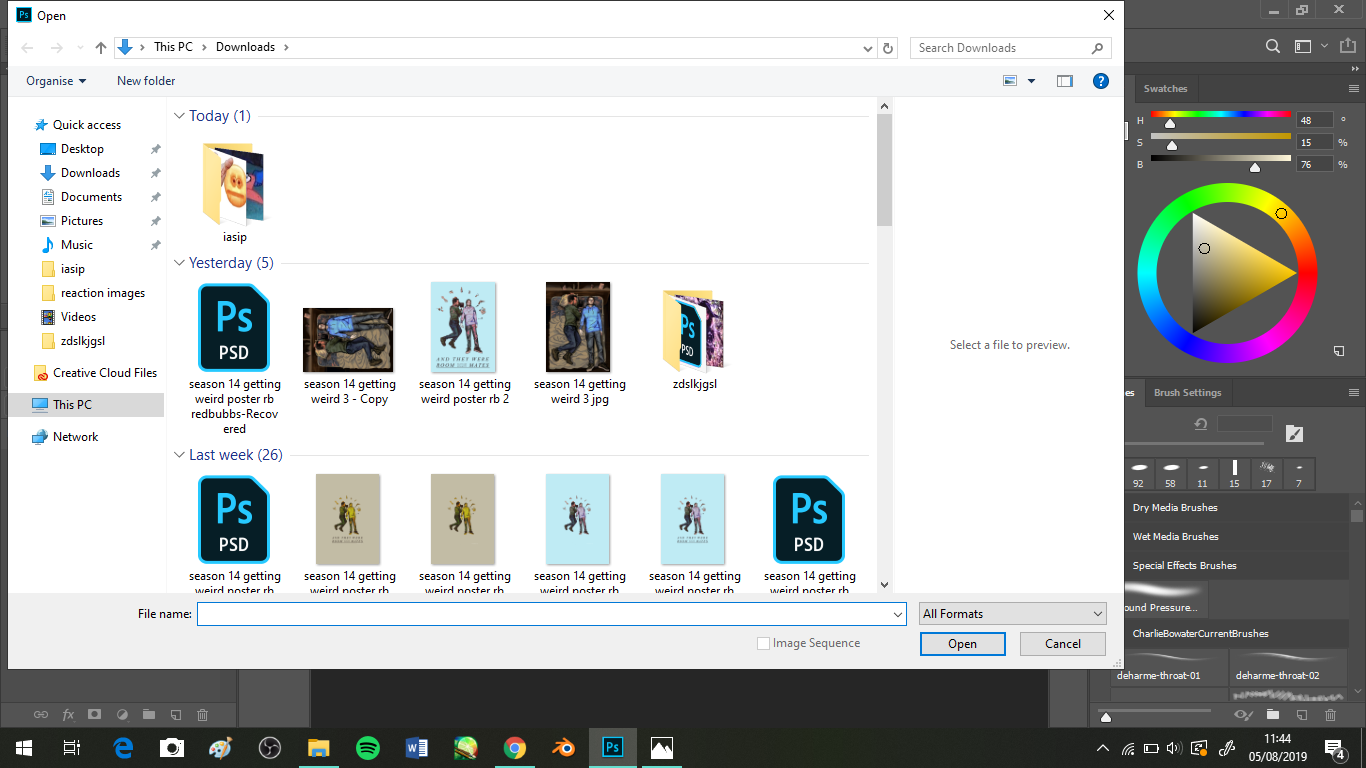Add a layer style with the fx icon
This screenshot has height=768, width=1366.
point(68,714)
